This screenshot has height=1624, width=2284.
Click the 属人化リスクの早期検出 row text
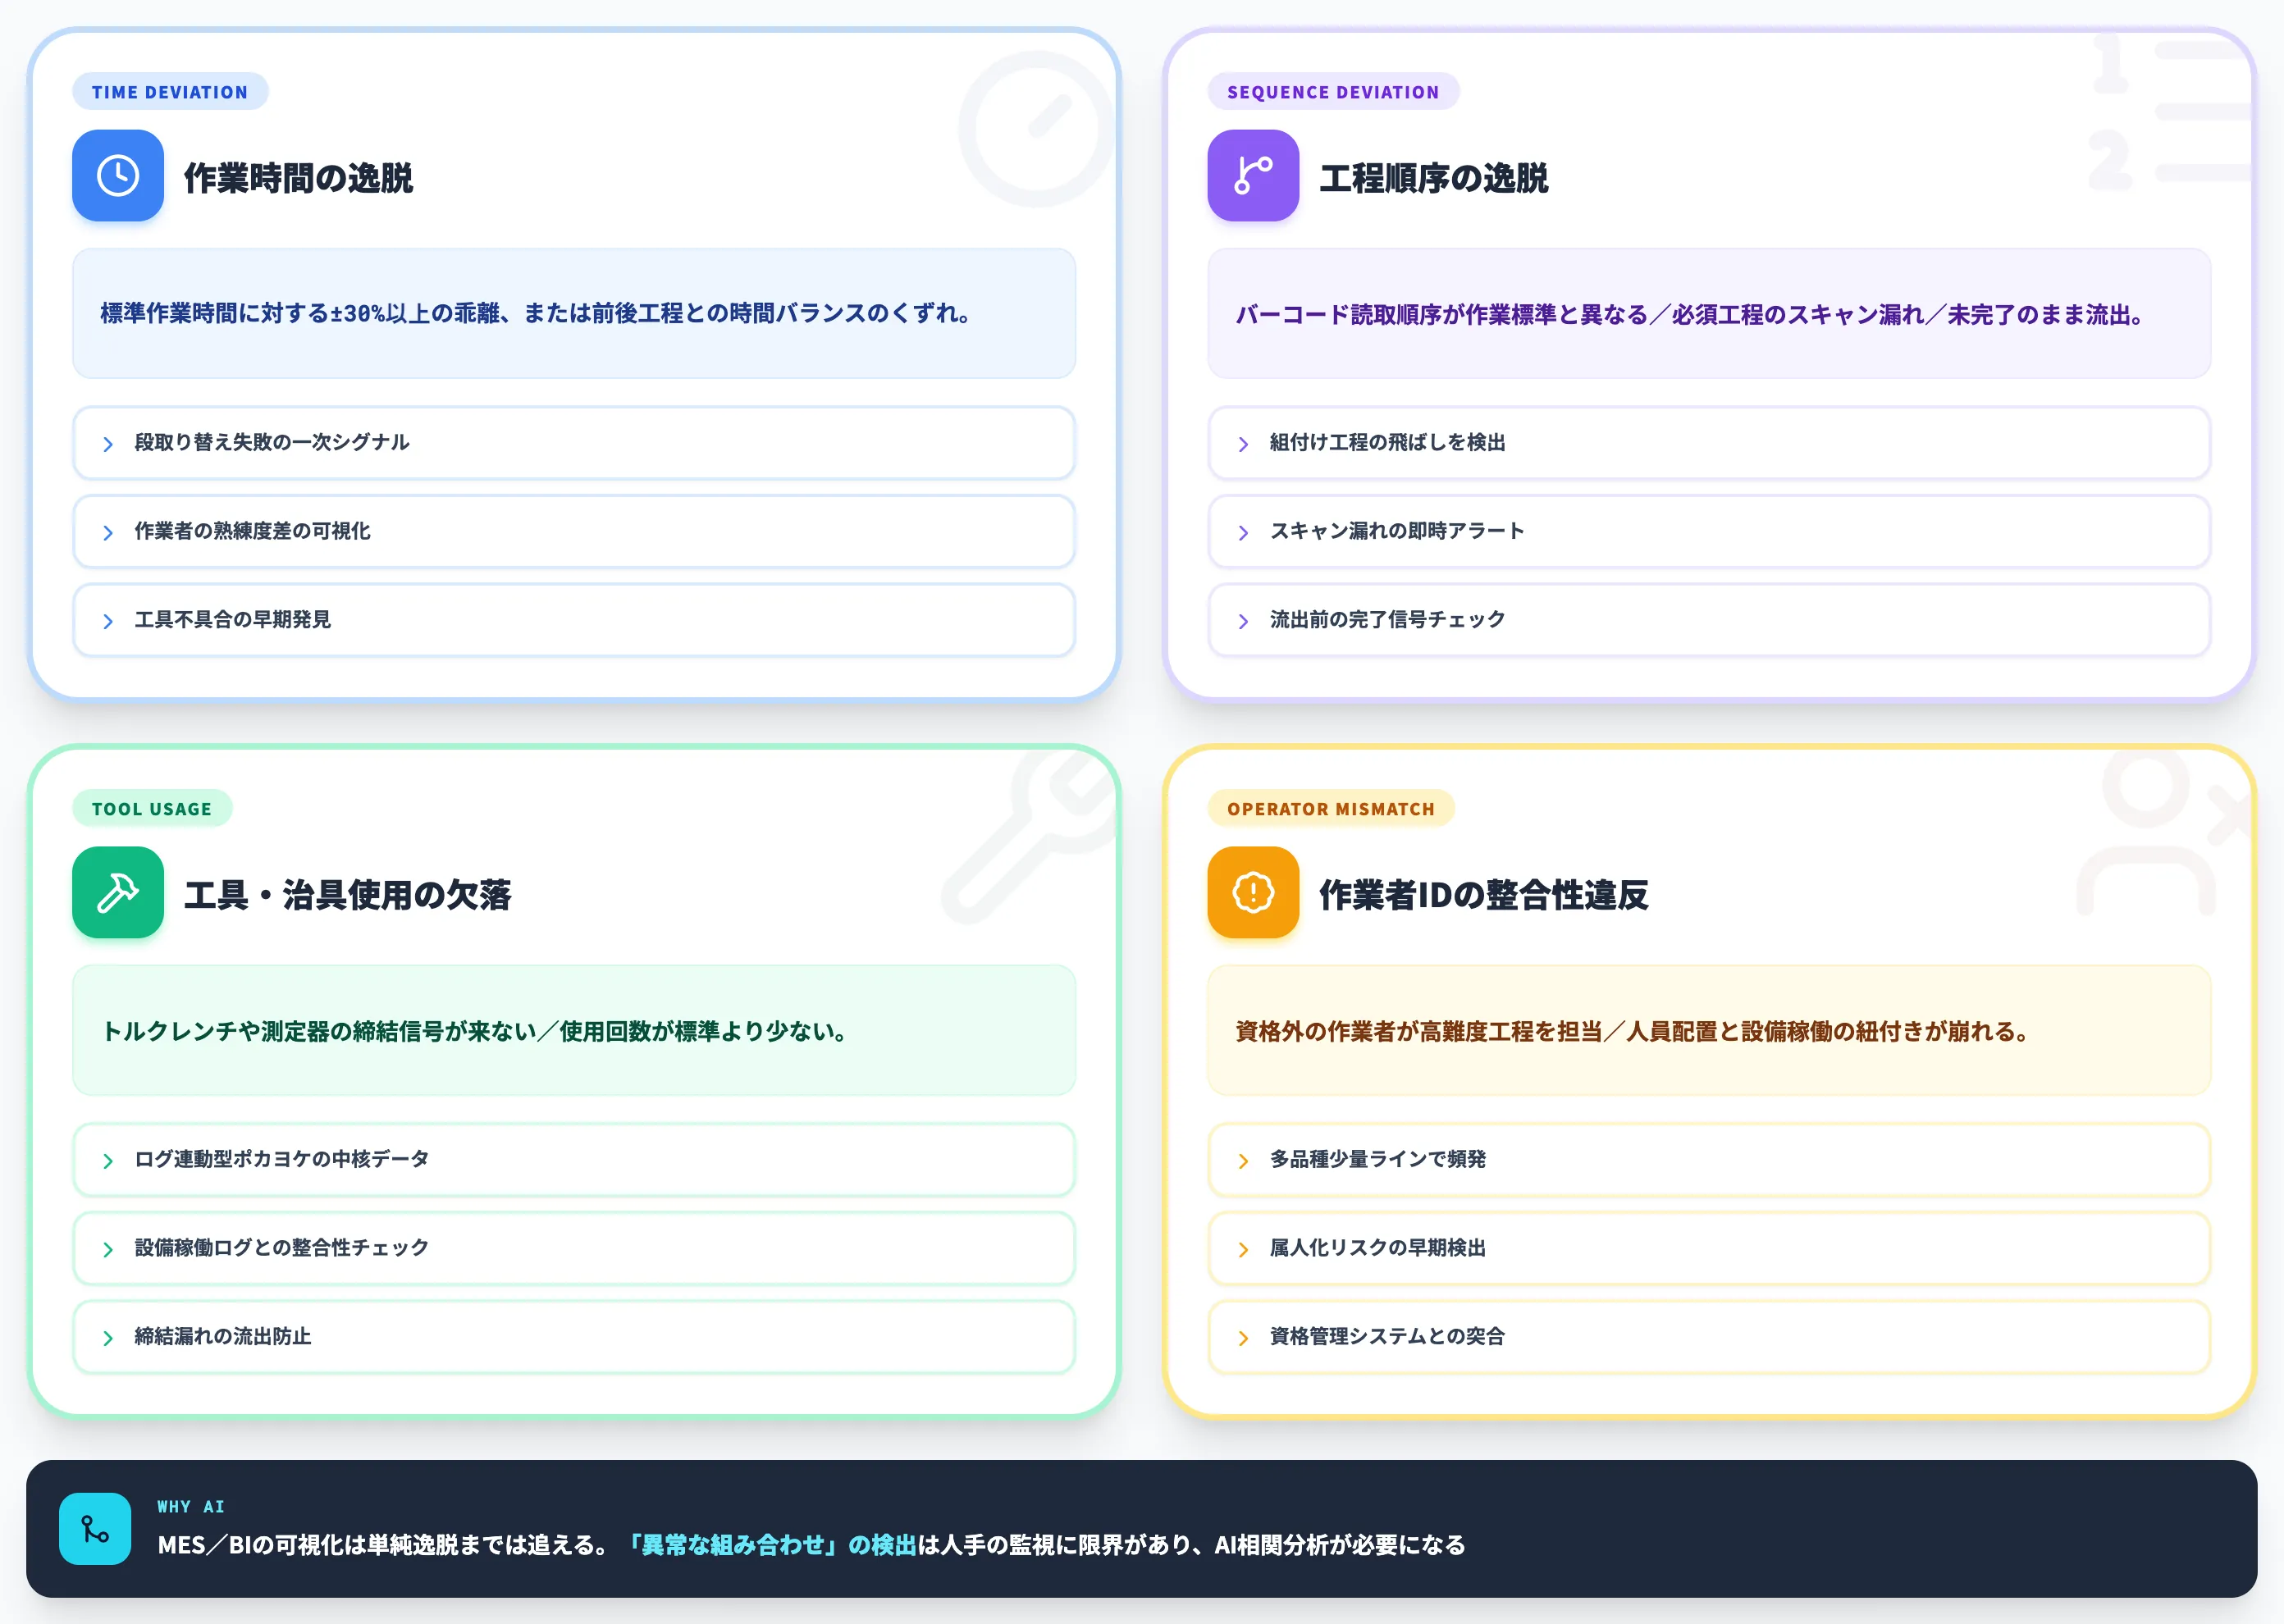tap(1377, 1248)
